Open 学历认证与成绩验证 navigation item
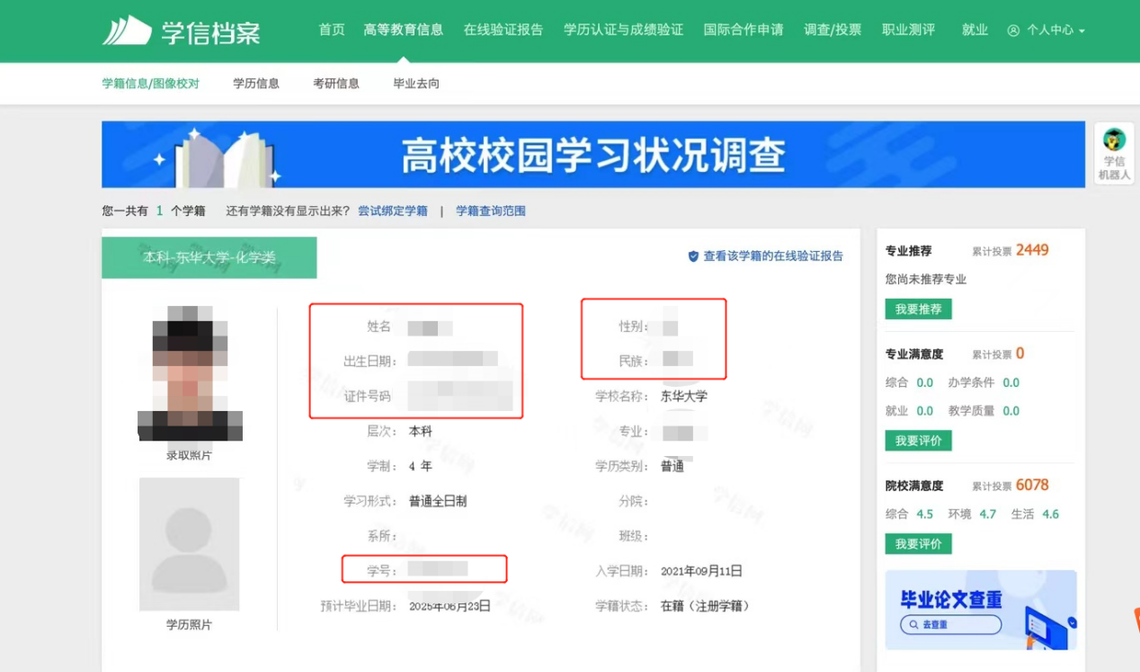This screenshot has width=1140, height=672. click(623, 30)
